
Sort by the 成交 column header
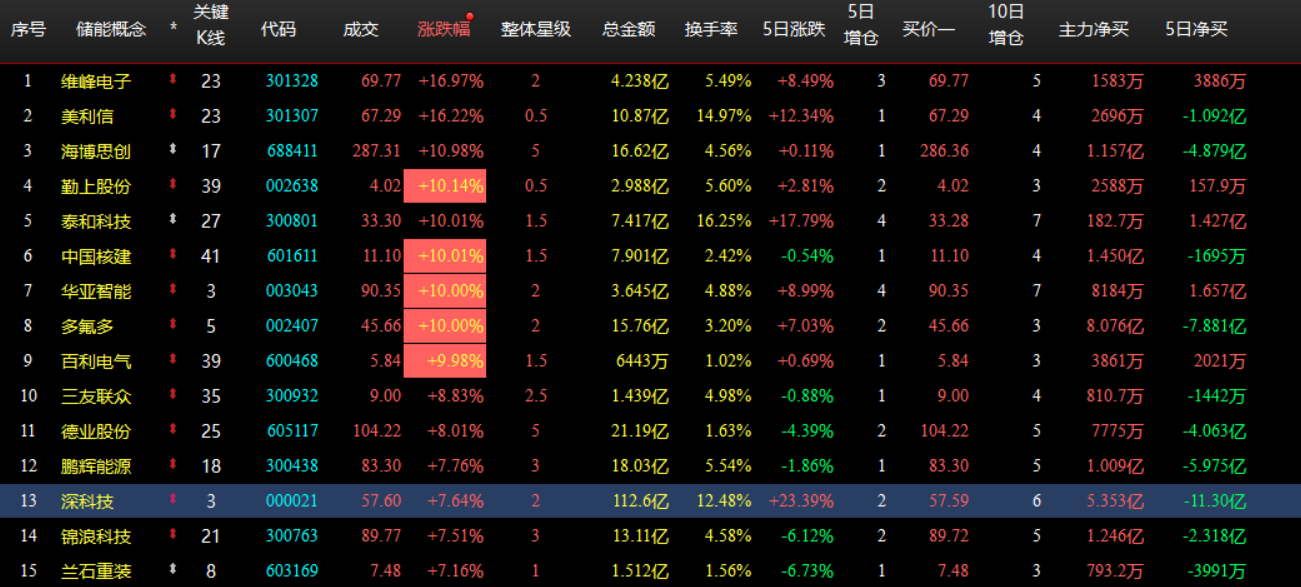click(361, 29)
